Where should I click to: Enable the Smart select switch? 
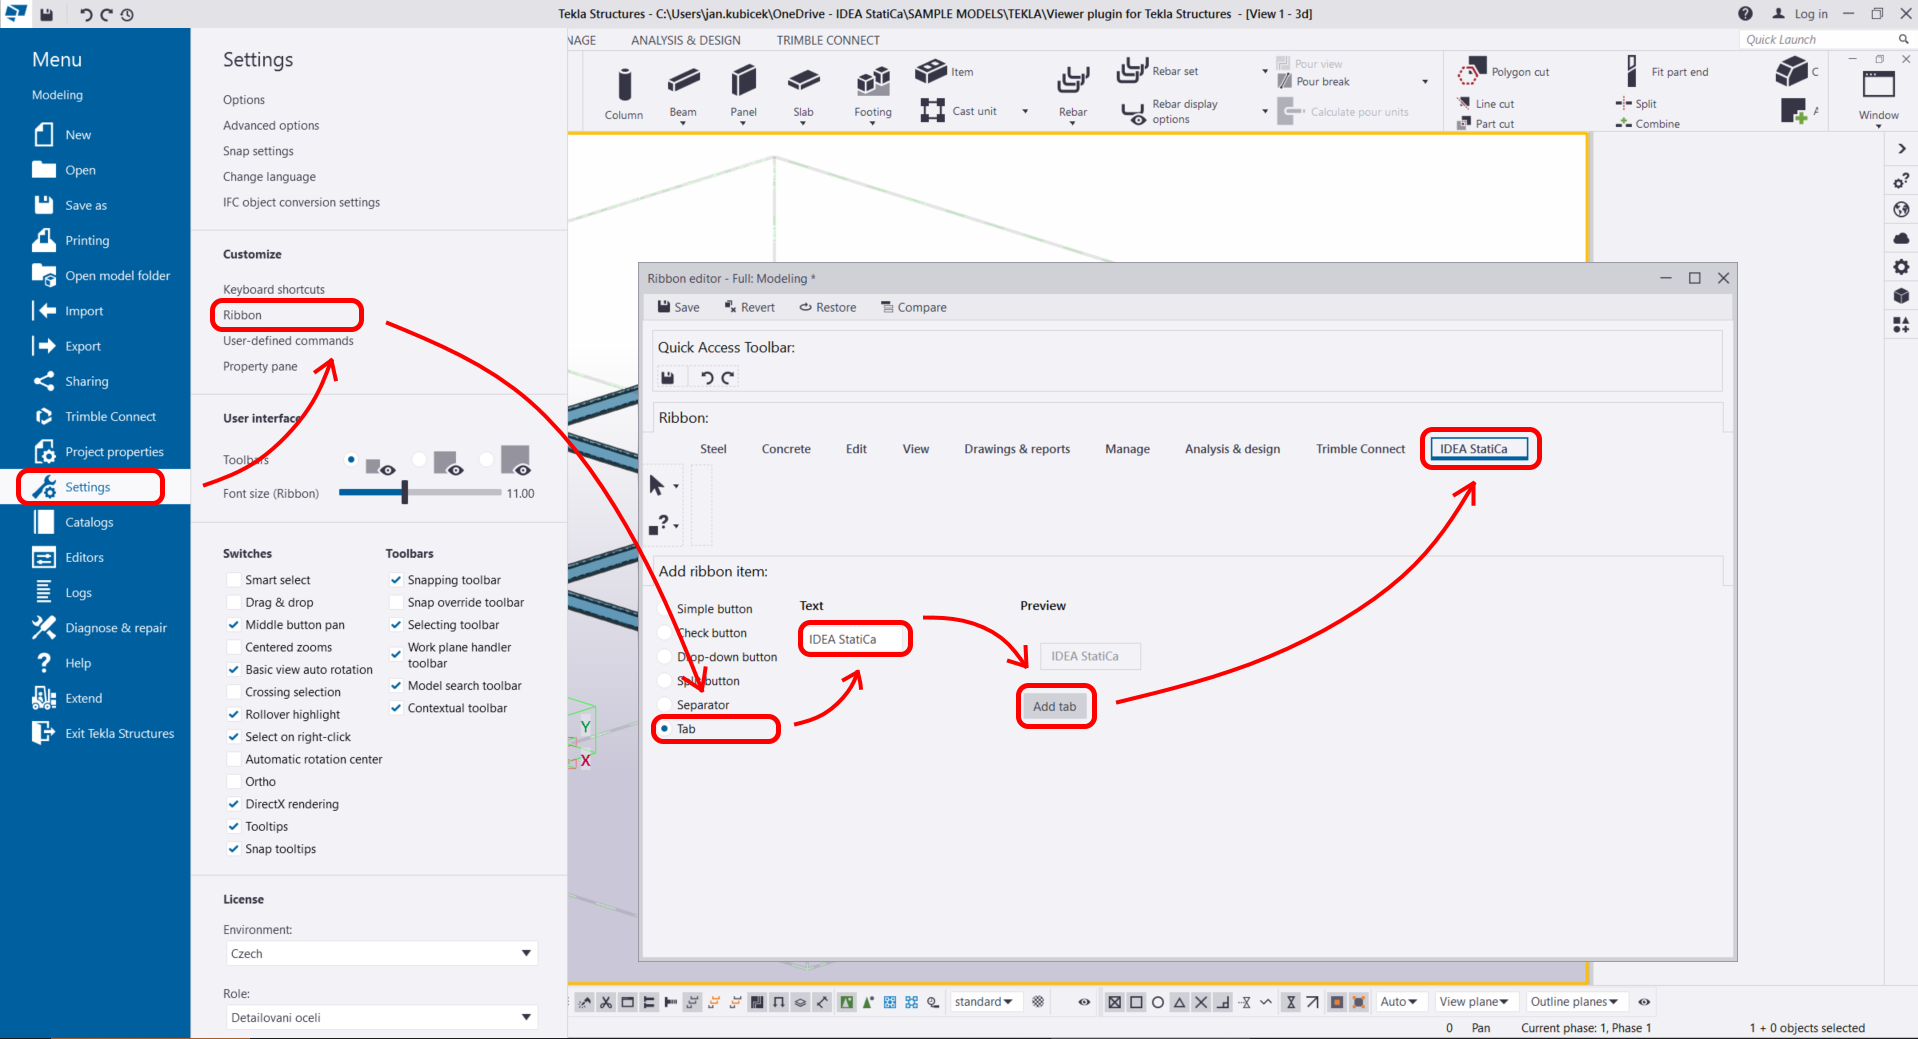233,579
